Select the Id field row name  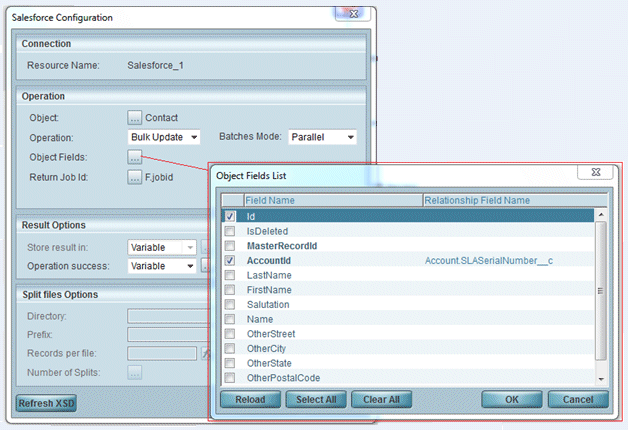[x=251, y=217]
